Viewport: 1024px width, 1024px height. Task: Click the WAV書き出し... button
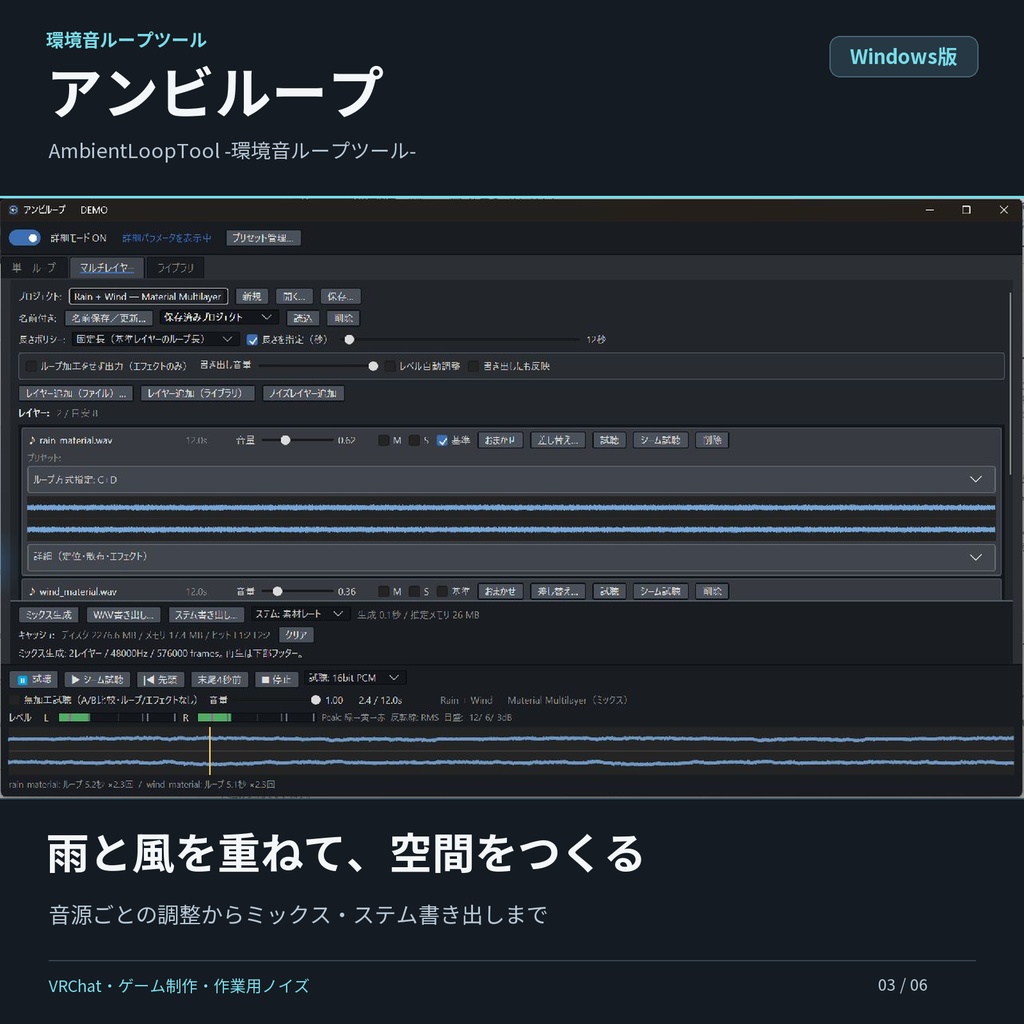(123, 615)
